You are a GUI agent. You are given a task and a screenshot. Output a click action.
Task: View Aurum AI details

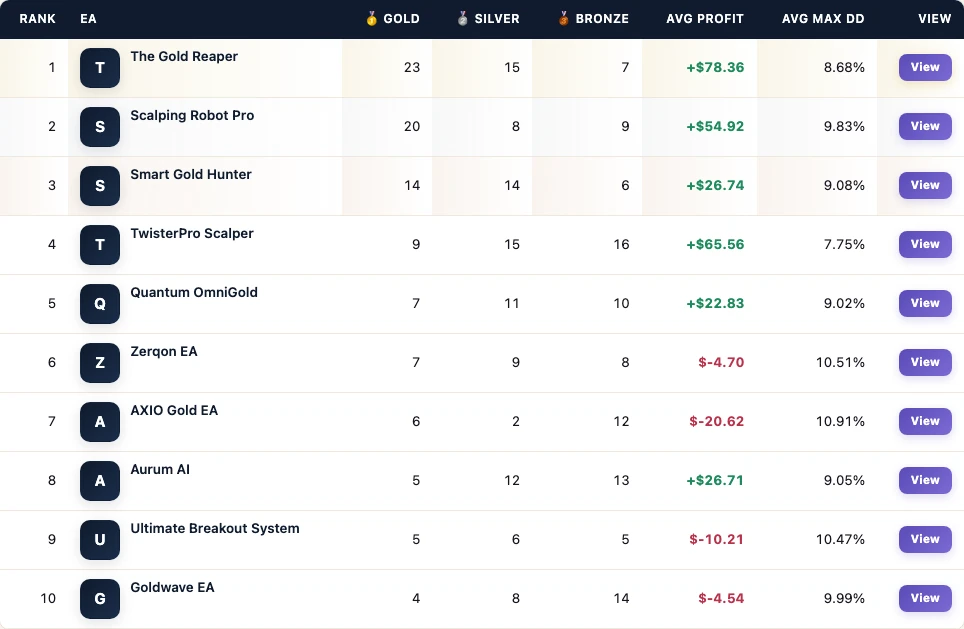tap(925, 480)
